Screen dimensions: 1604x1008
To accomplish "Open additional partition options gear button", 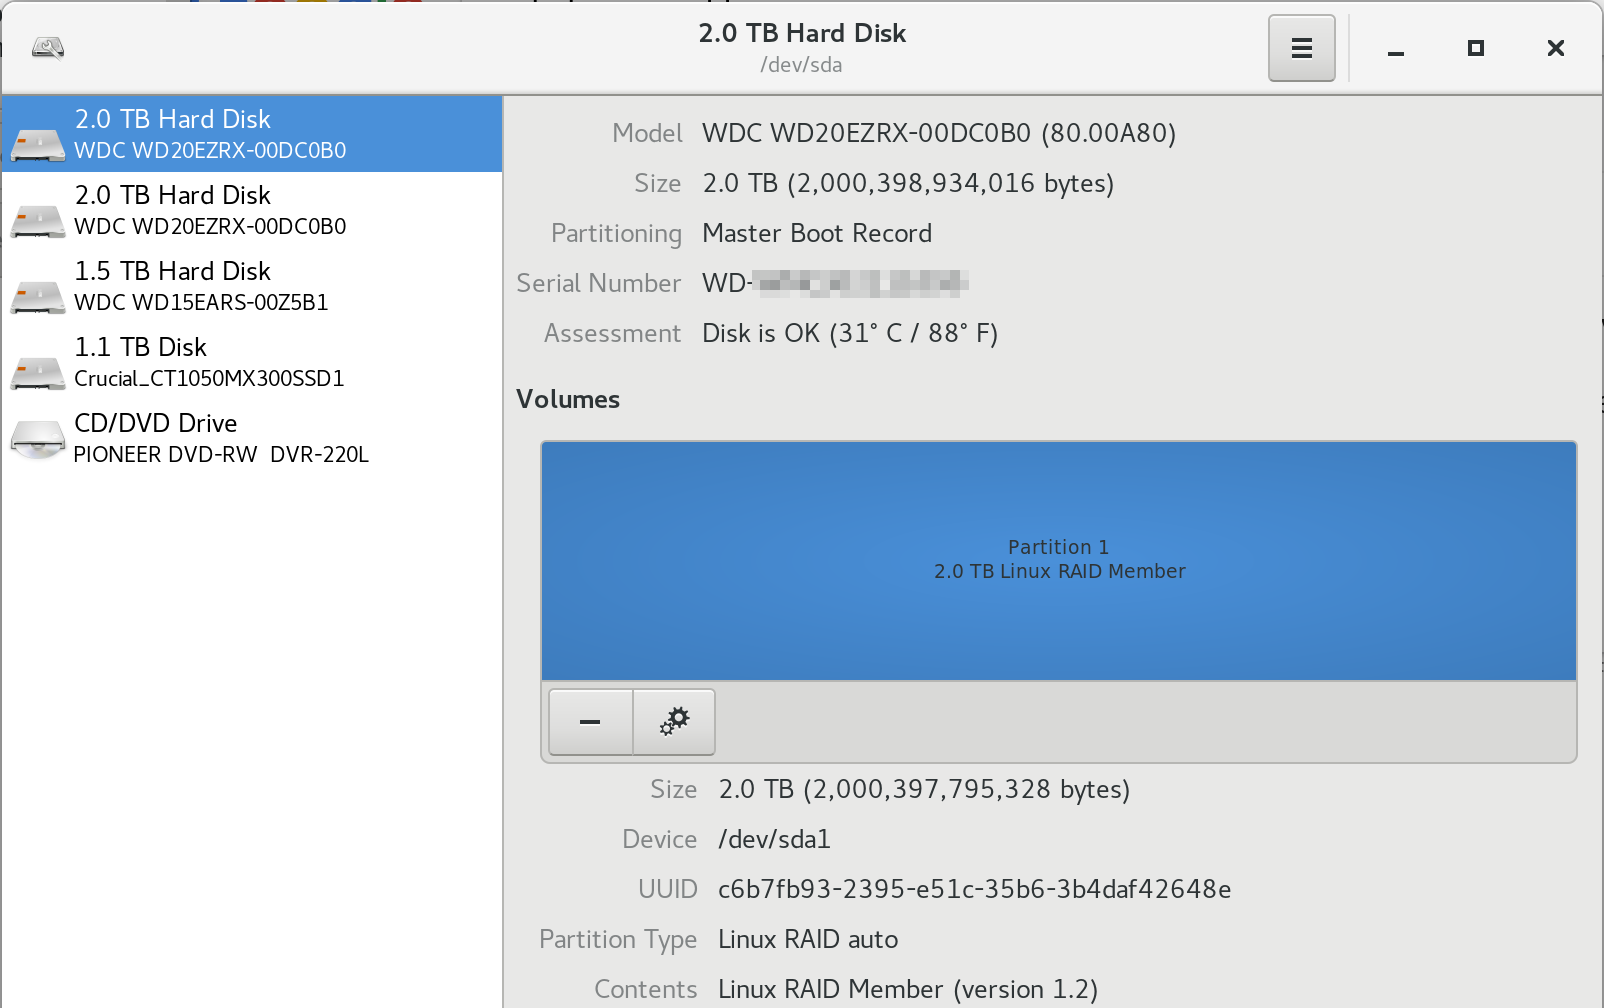I will coord(674,721).
